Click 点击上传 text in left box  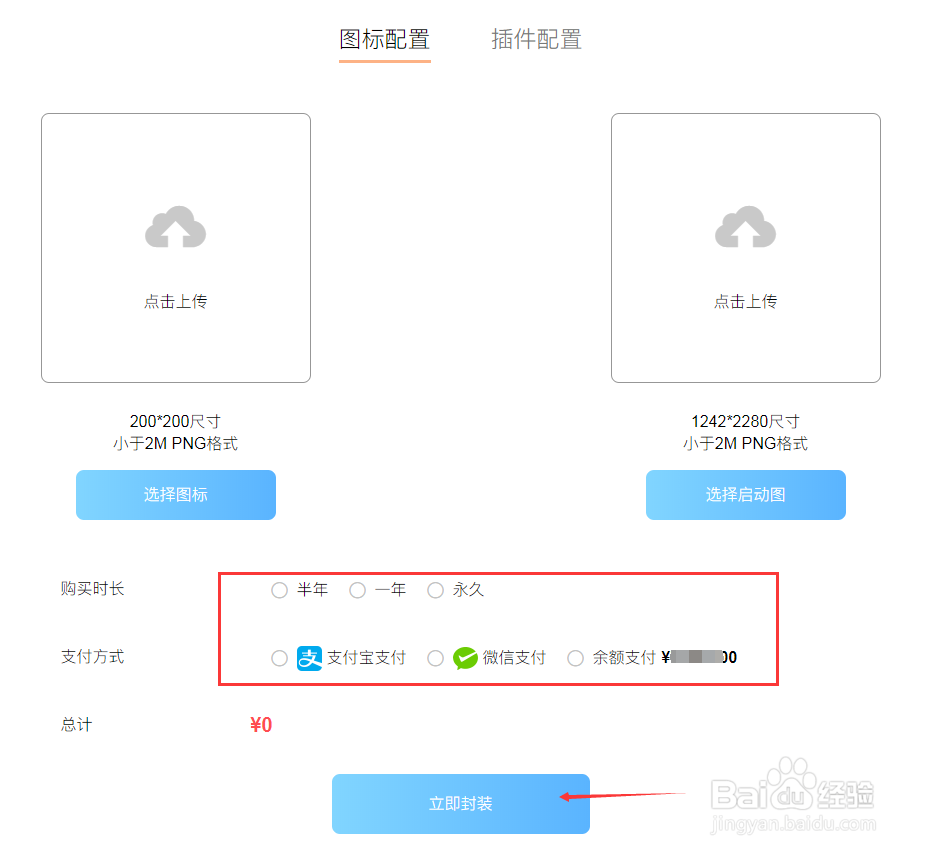click(x=175, y=302)
